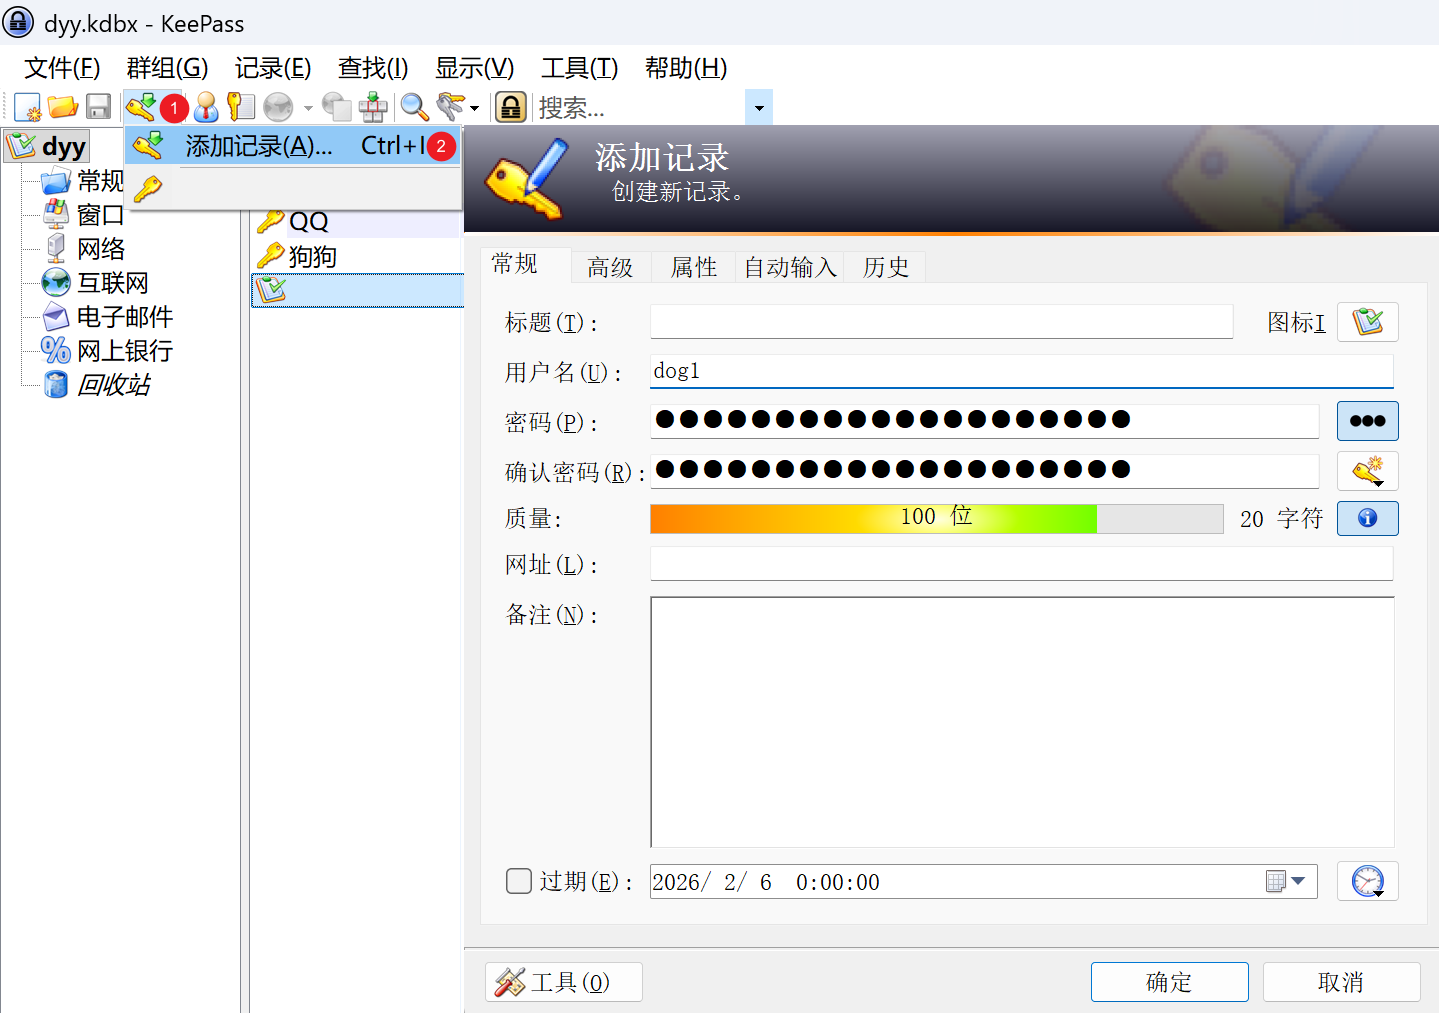Image resolution: width=1439 pixels, height=1013 pixels.
Task: Toggle password visibility dots button
Action: 1367,421
